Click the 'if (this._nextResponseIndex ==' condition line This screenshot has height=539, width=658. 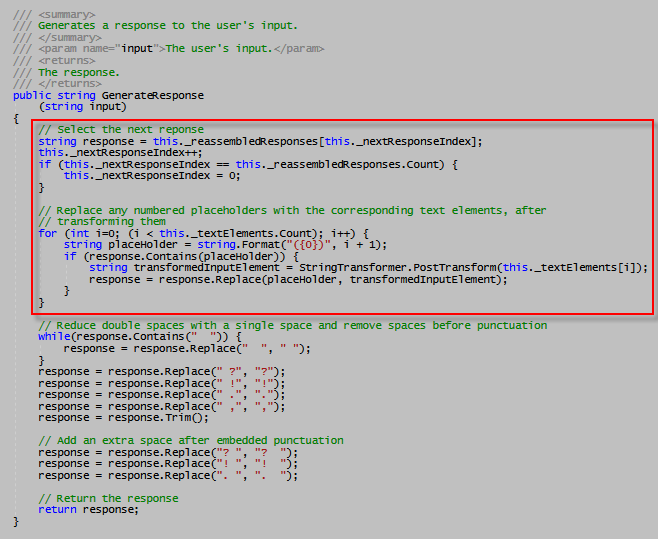pyautogui.click(x=248, y=165)
